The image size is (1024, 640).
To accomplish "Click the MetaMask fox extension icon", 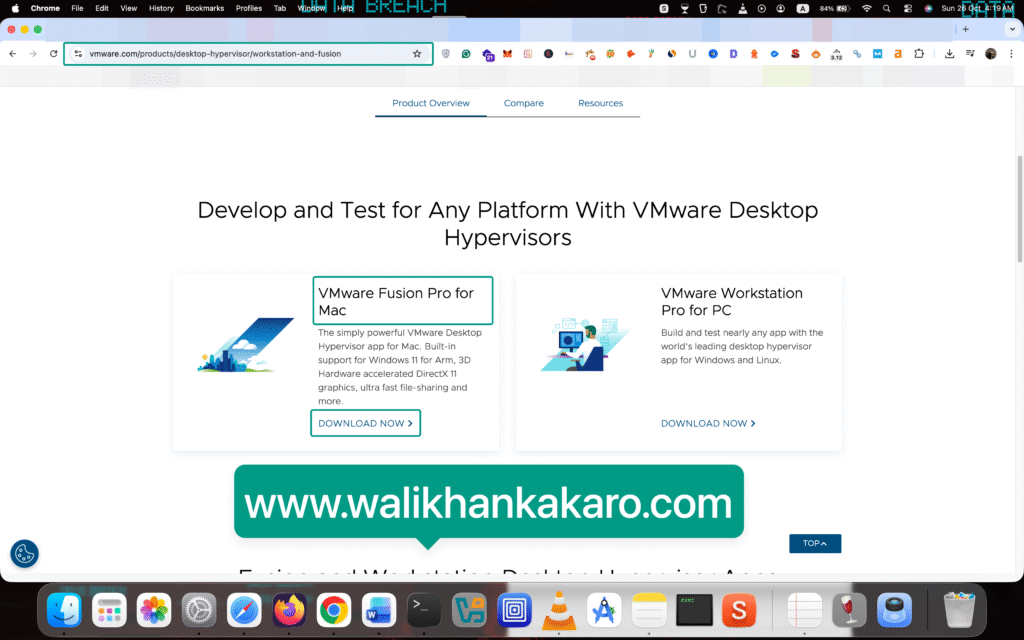I will (507, 54).
